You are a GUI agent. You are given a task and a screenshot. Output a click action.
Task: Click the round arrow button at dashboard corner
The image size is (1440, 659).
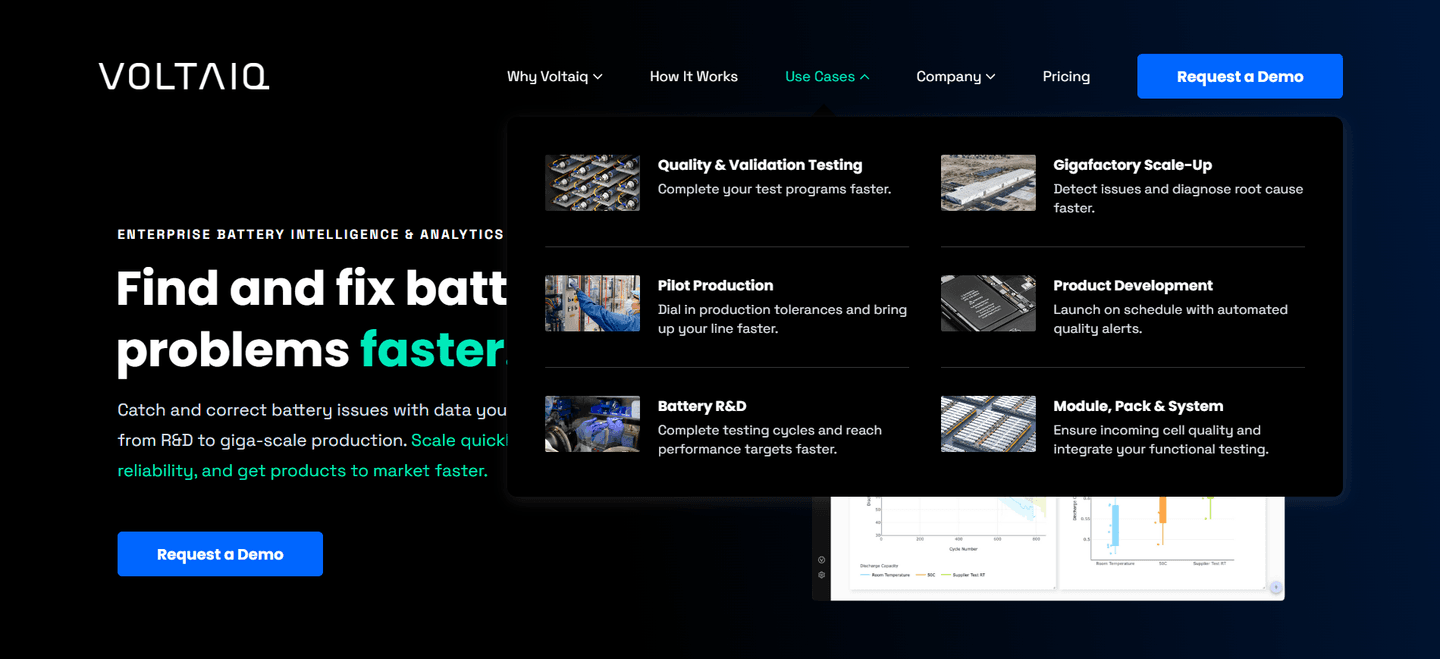pyautogui.click(x=1276, y=588)
